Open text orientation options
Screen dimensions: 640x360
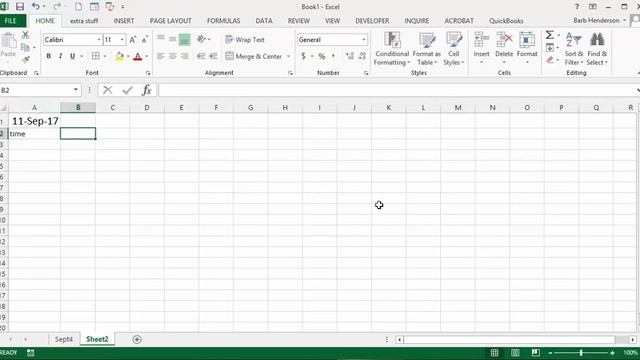202,39
